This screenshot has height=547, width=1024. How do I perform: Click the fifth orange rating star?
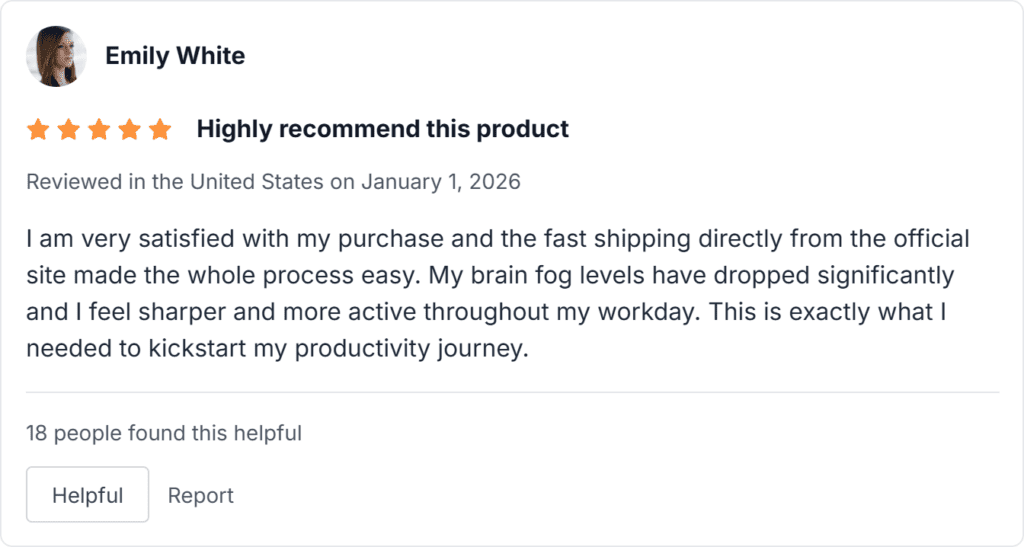(x=160, y=129)
